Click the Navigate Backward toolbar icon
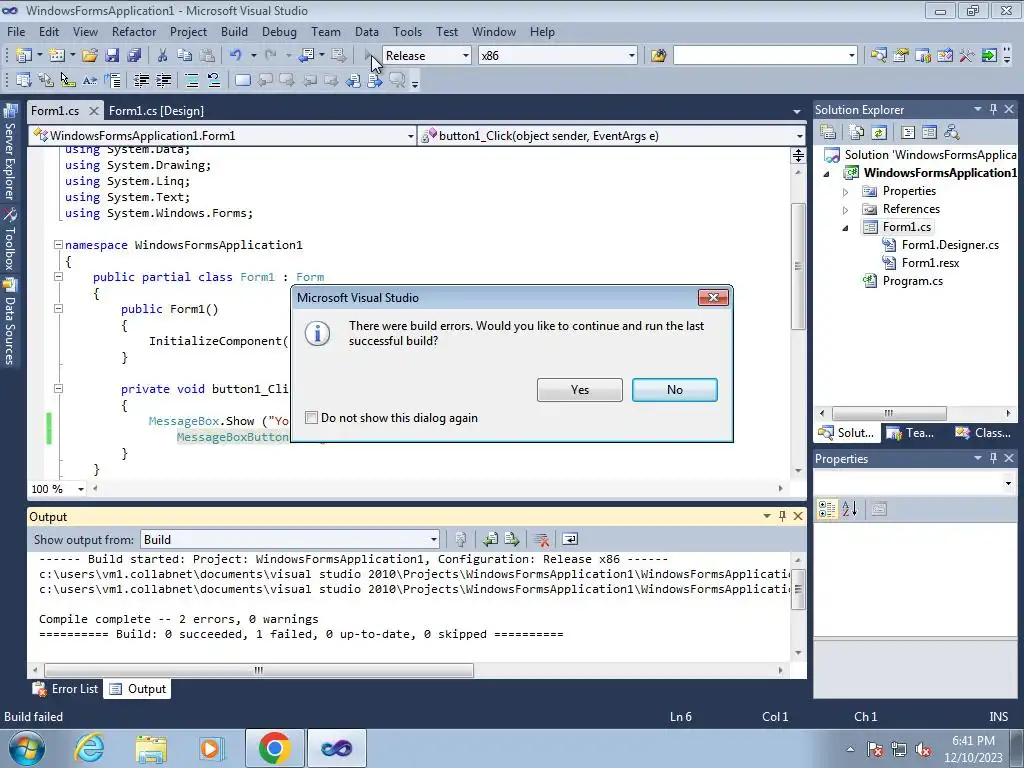Screen dimensions: 1024x768 [306, 56]
